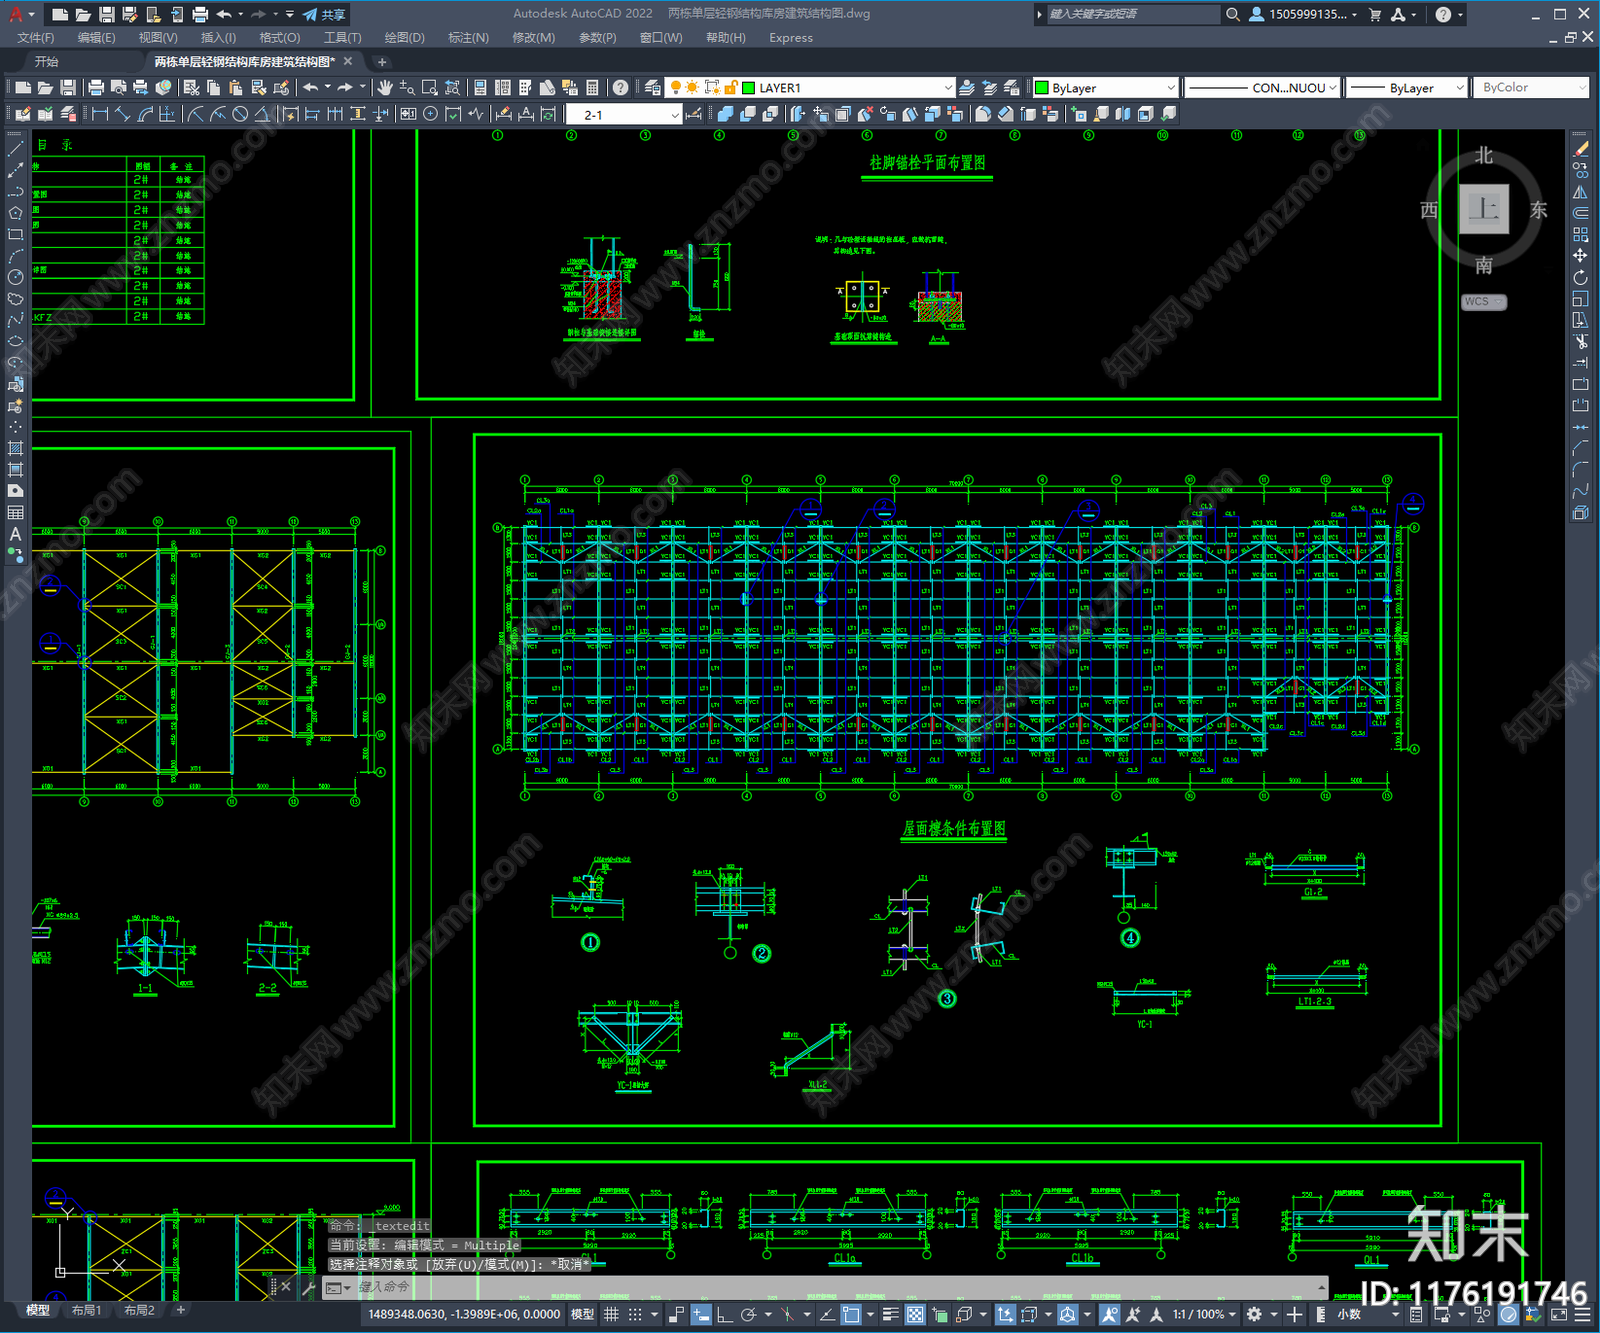Toggle snap mode in status bar
The image size is (1600, 1333).
[x=635, y=1314]
